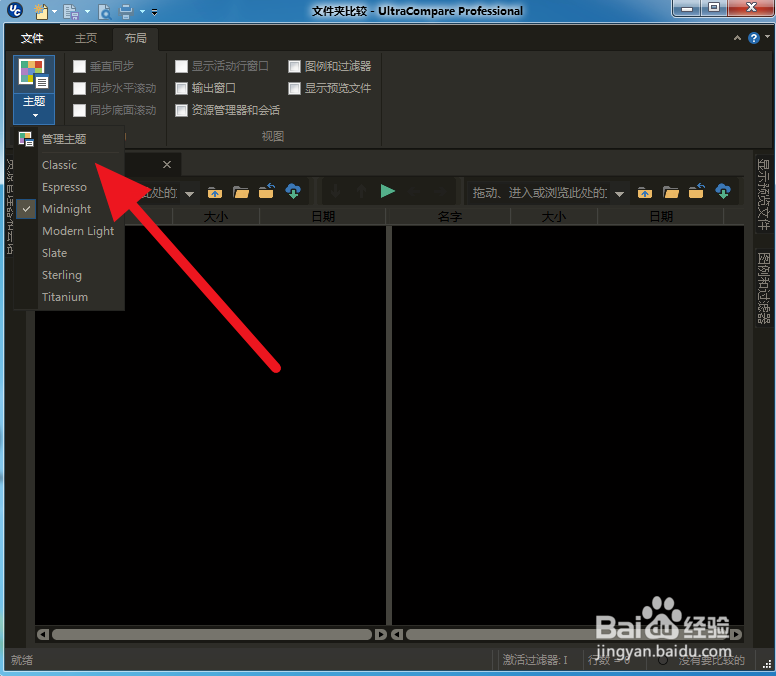Choose the Titanium theme
Image resolution: width=776 pixels, height=676 pixels.
point(69,297)
